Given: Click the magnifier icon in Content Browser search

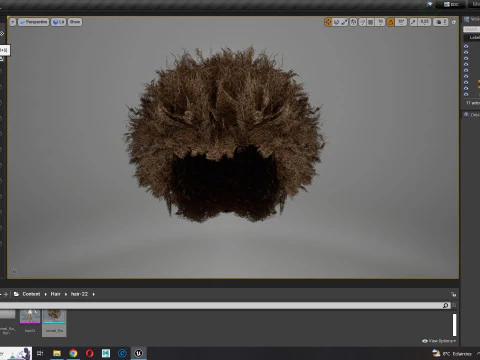Looking at the screenshot, I should [x=446, y=305].
